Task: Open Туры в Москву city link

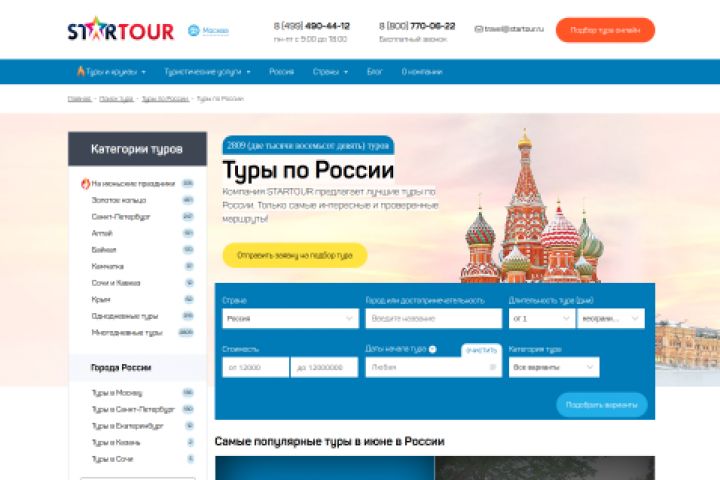Action: click(x=117, y=393)
